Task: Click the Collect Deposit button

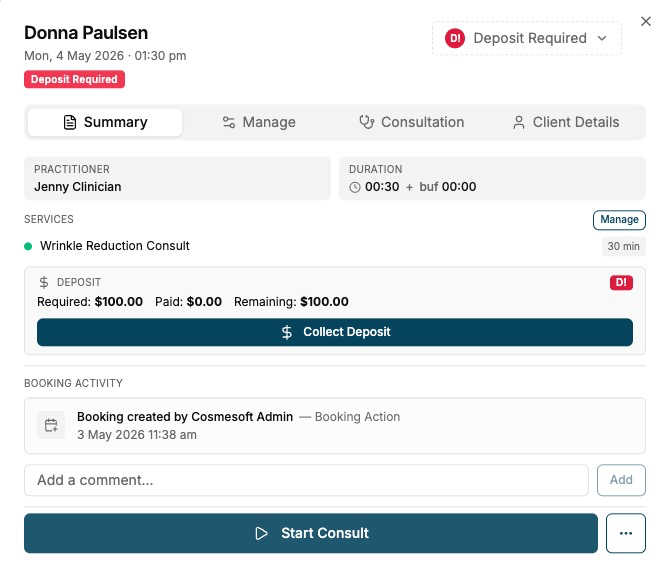Action: [335, 332]
